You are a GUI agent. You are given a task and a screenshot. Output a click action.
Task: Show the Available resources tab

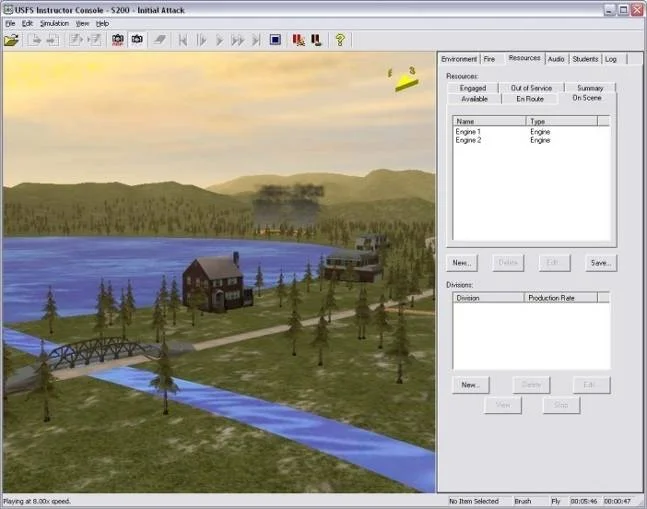click(x=475, y=99)
